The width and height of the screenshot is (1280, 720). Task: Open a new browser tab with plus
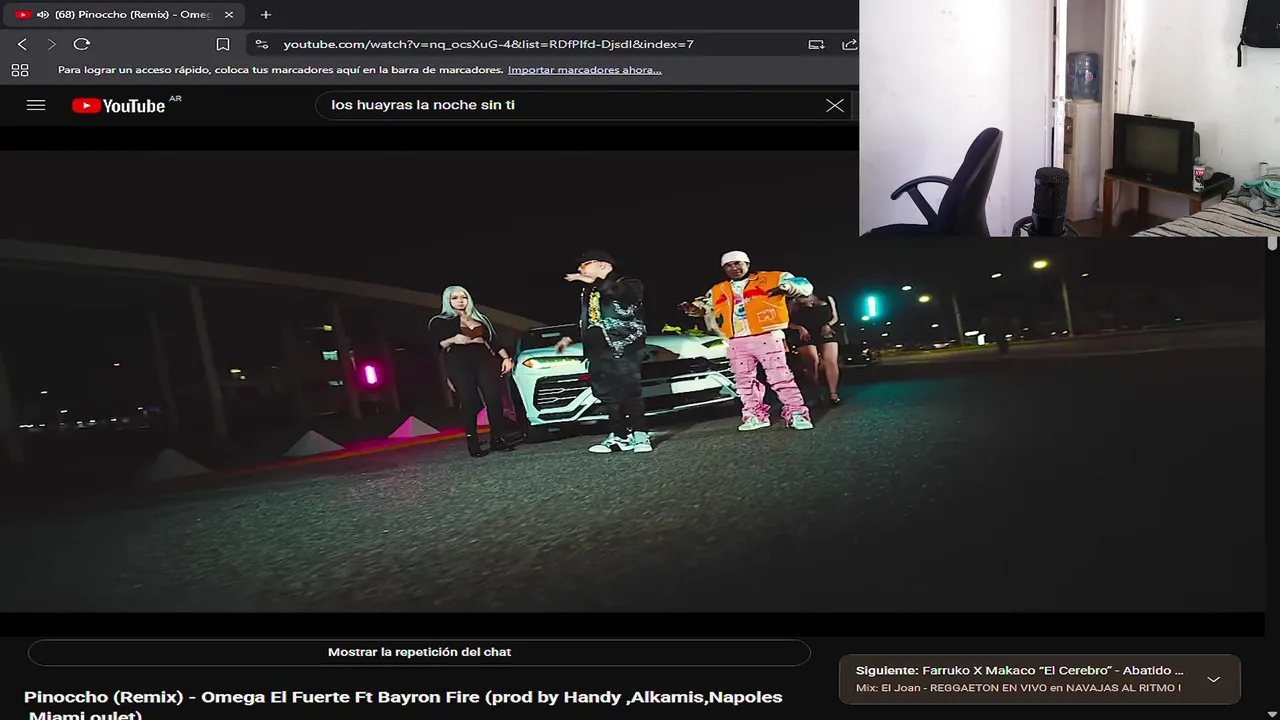pyautogui.click(x=265, y=15)
